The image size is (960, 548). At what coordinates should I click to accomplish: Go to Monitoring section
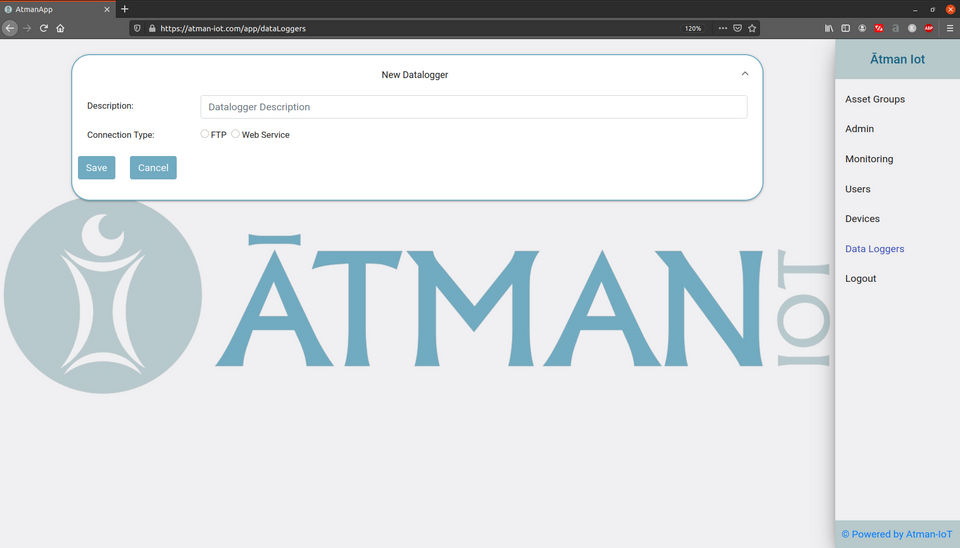[869, 159]
